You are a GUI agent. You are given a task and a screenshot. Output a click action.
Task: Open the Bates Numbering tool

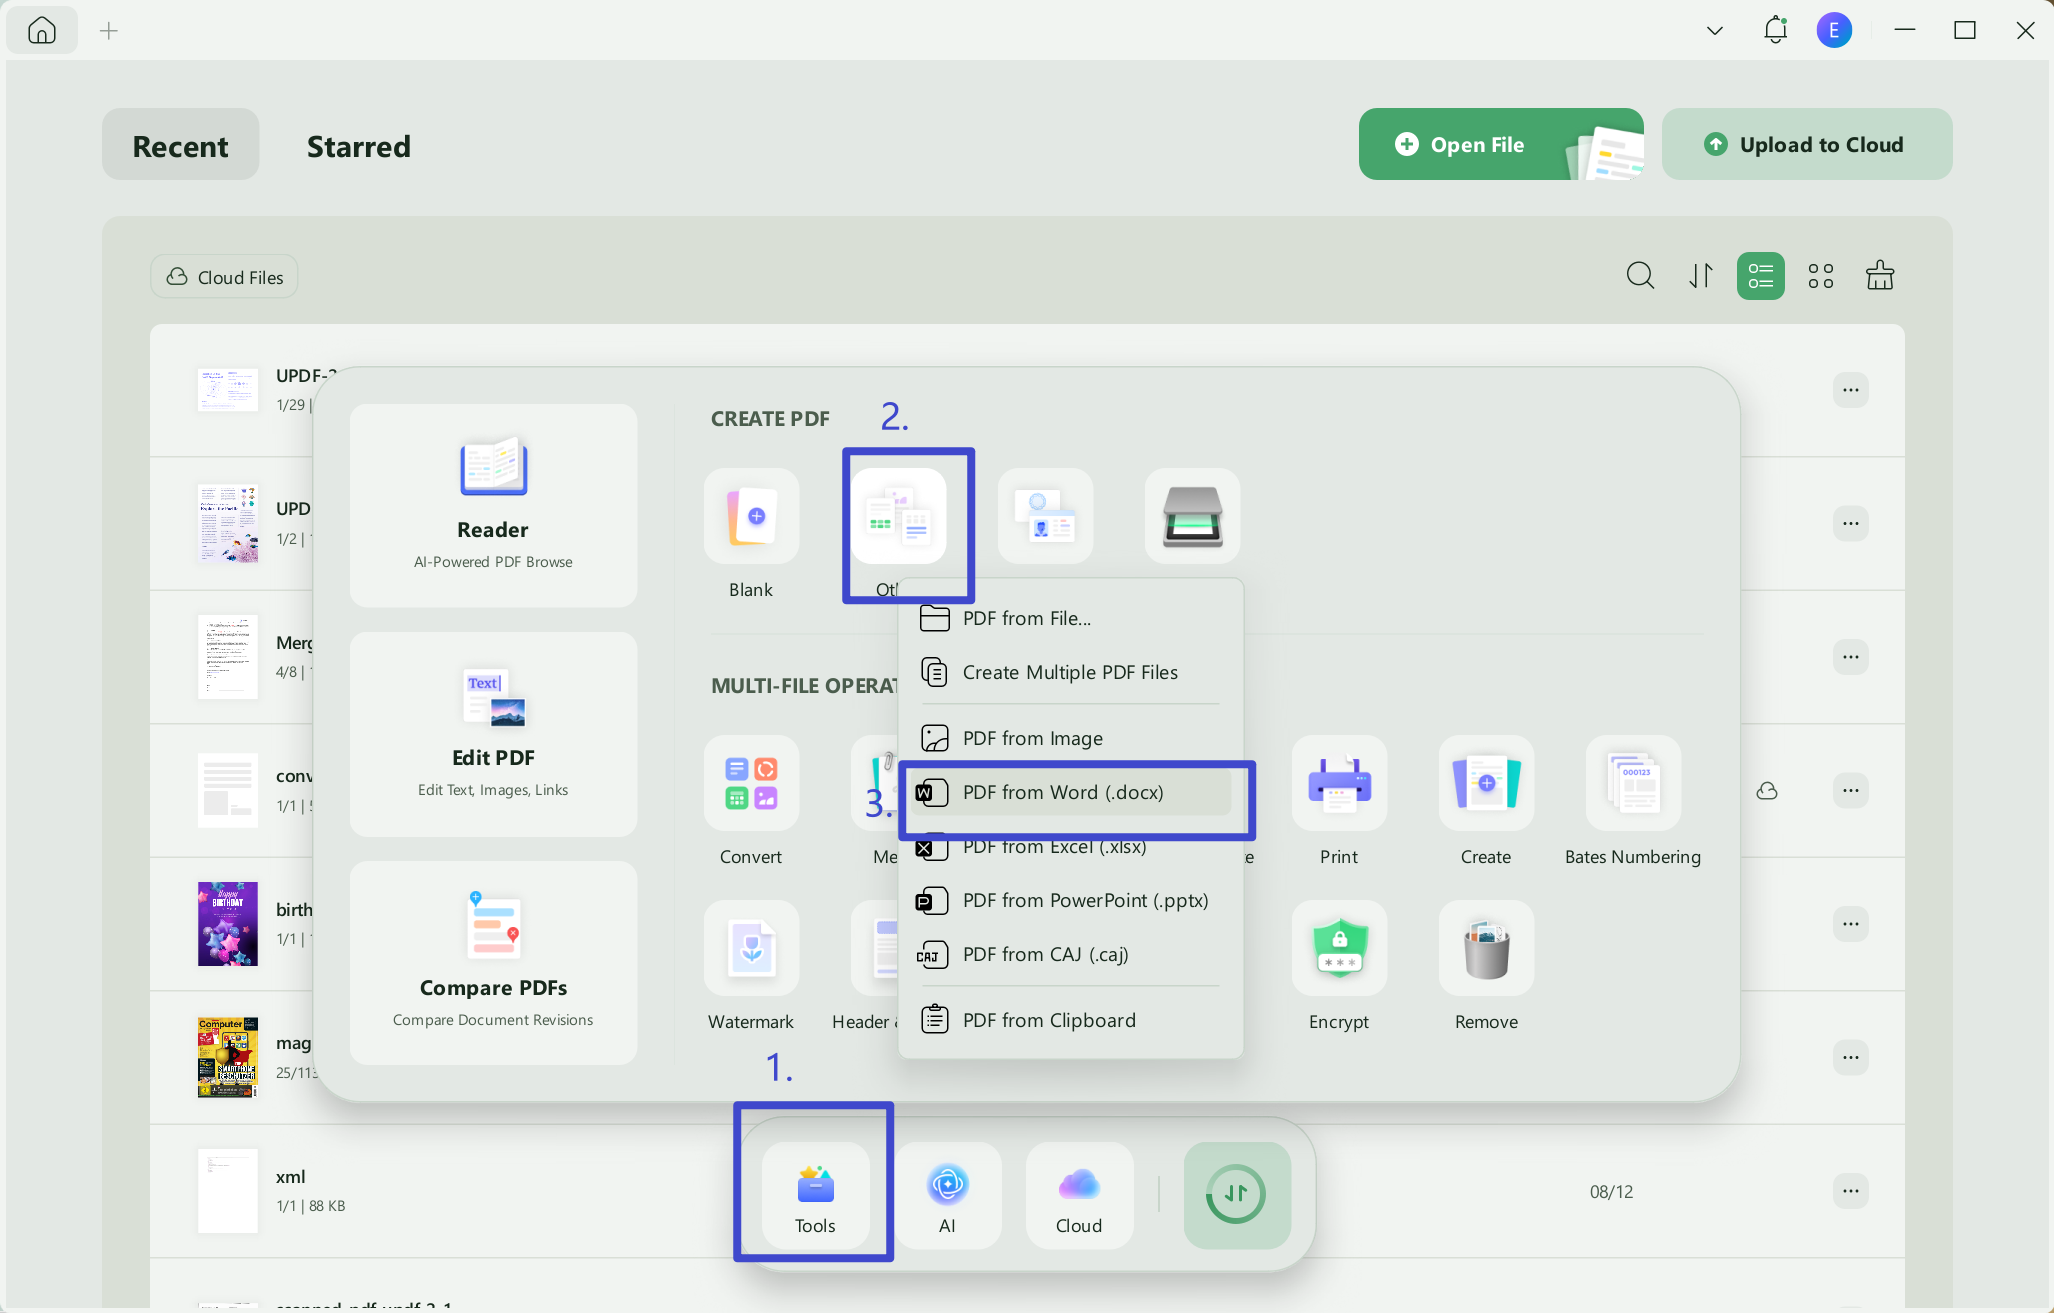1633,783
